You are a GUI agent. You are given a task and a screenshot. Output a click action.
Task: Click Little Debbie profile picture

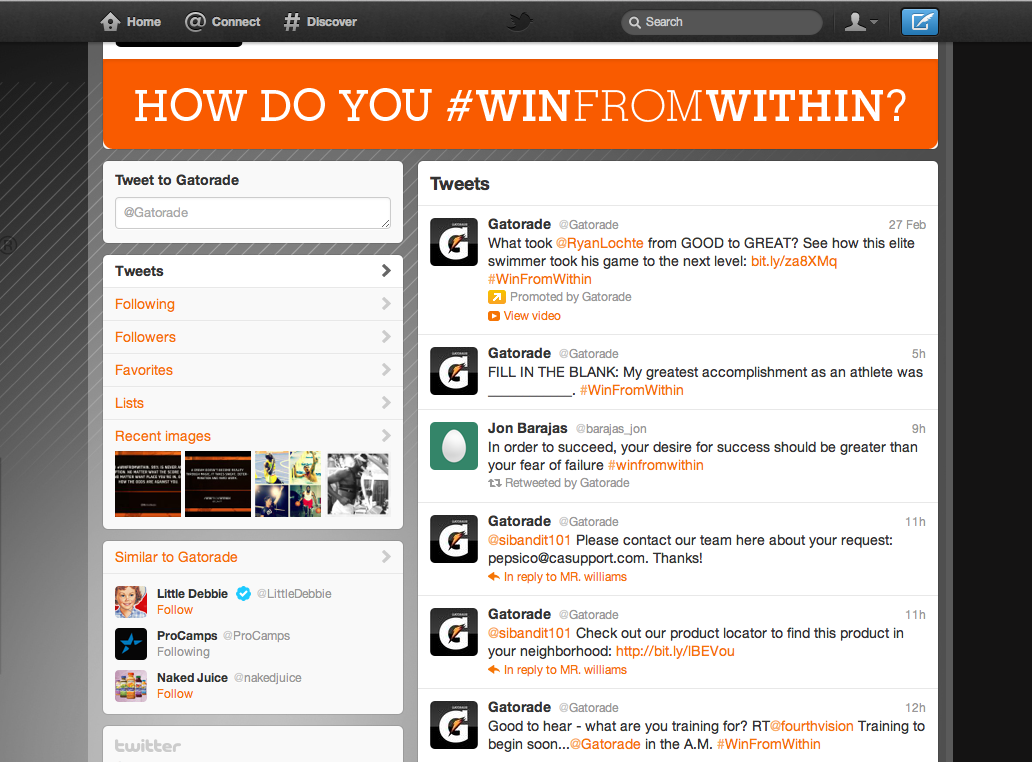coord(131,602)
